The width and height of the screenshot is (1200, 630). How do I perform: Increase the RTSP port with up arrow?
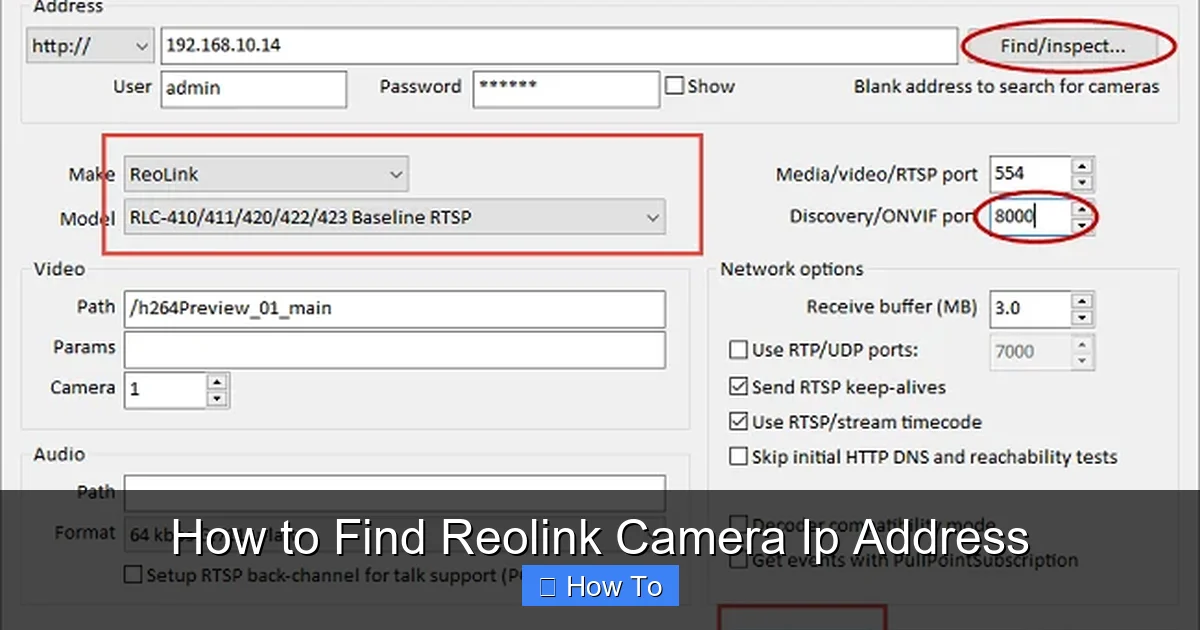[1082, 166]
